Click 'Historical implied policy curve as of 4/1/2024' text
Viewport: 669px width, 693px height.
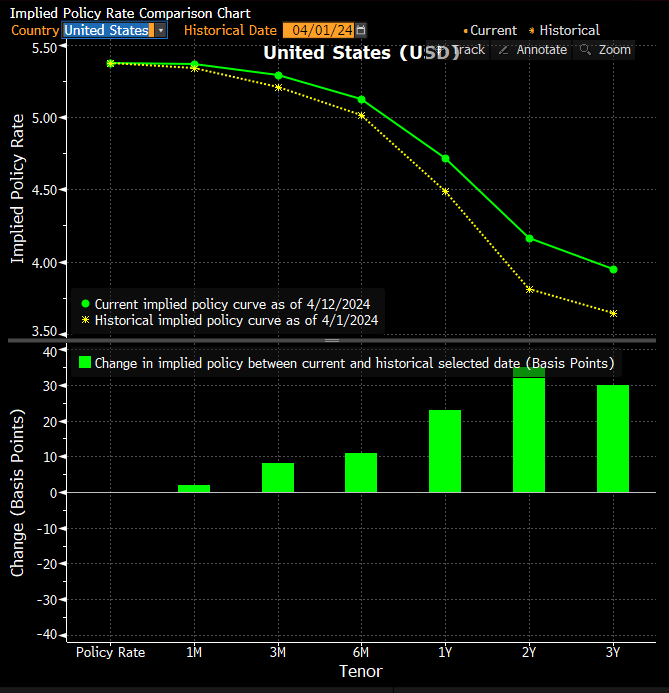click(x=236, y=320)
